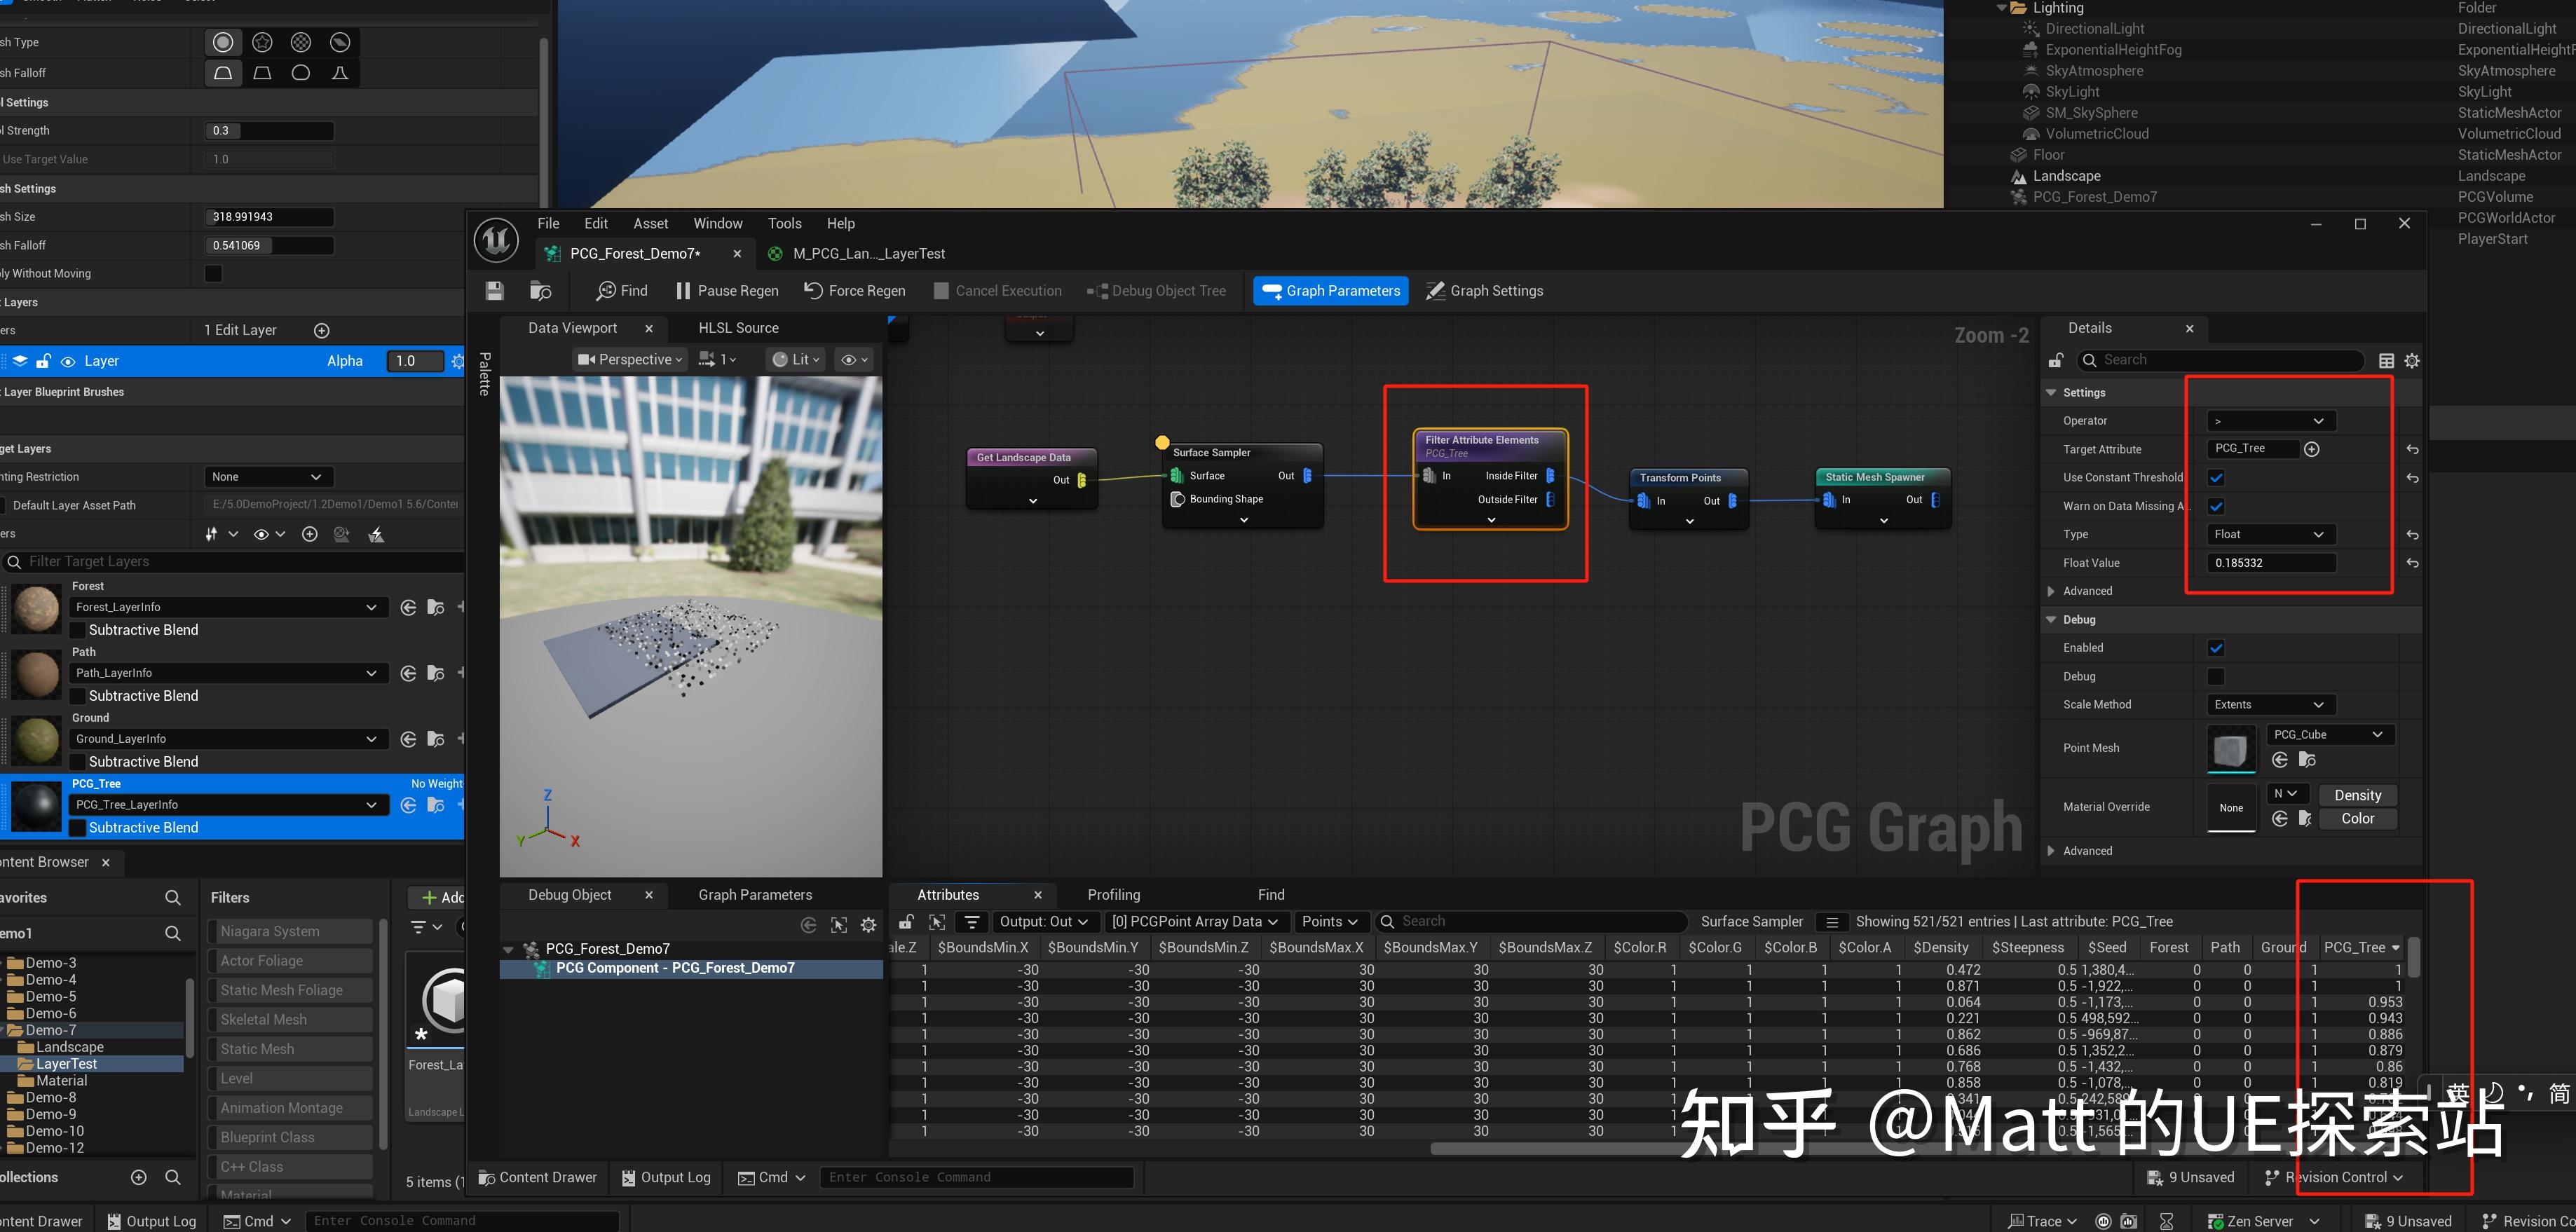Uncheck the Debug Enabled checkbox

coord(2216,648)
